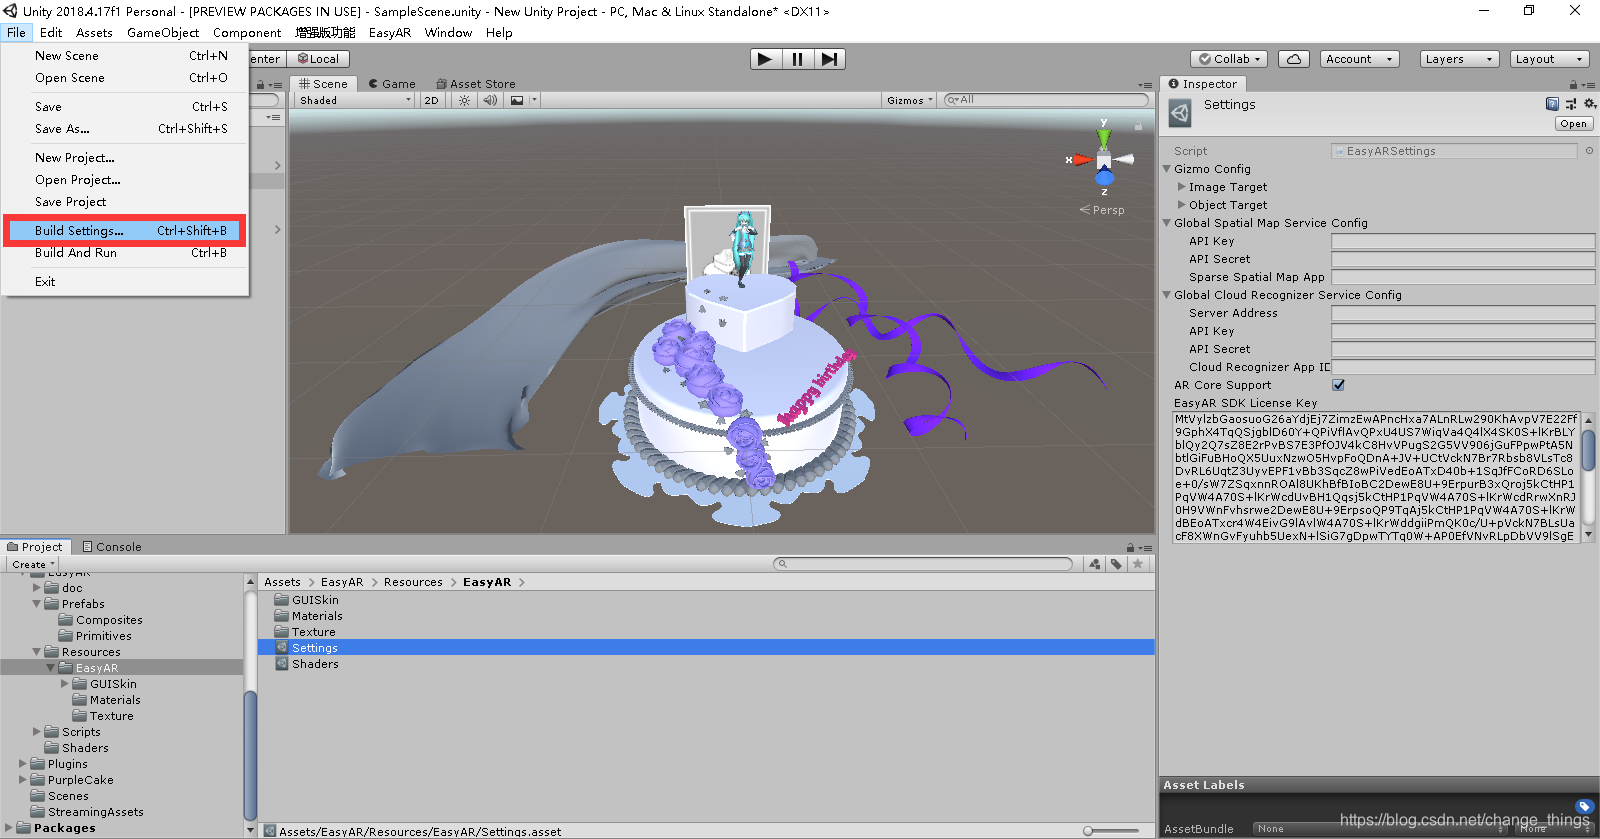
Task: Click the Pause button in toolbar
Action: point(798,59)
